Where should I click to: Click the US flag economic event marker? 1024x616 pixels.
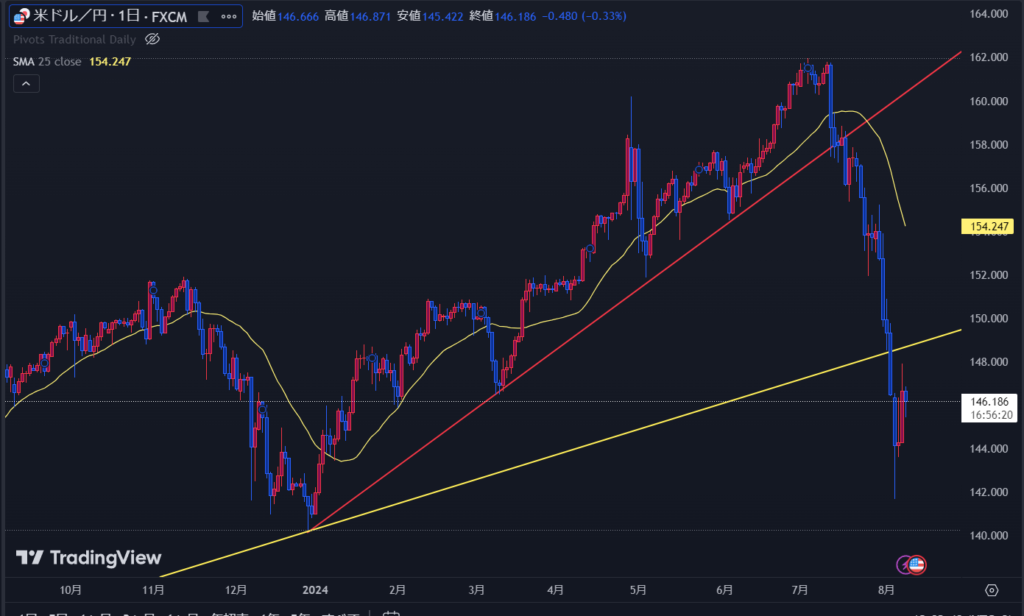pos(917,565)
